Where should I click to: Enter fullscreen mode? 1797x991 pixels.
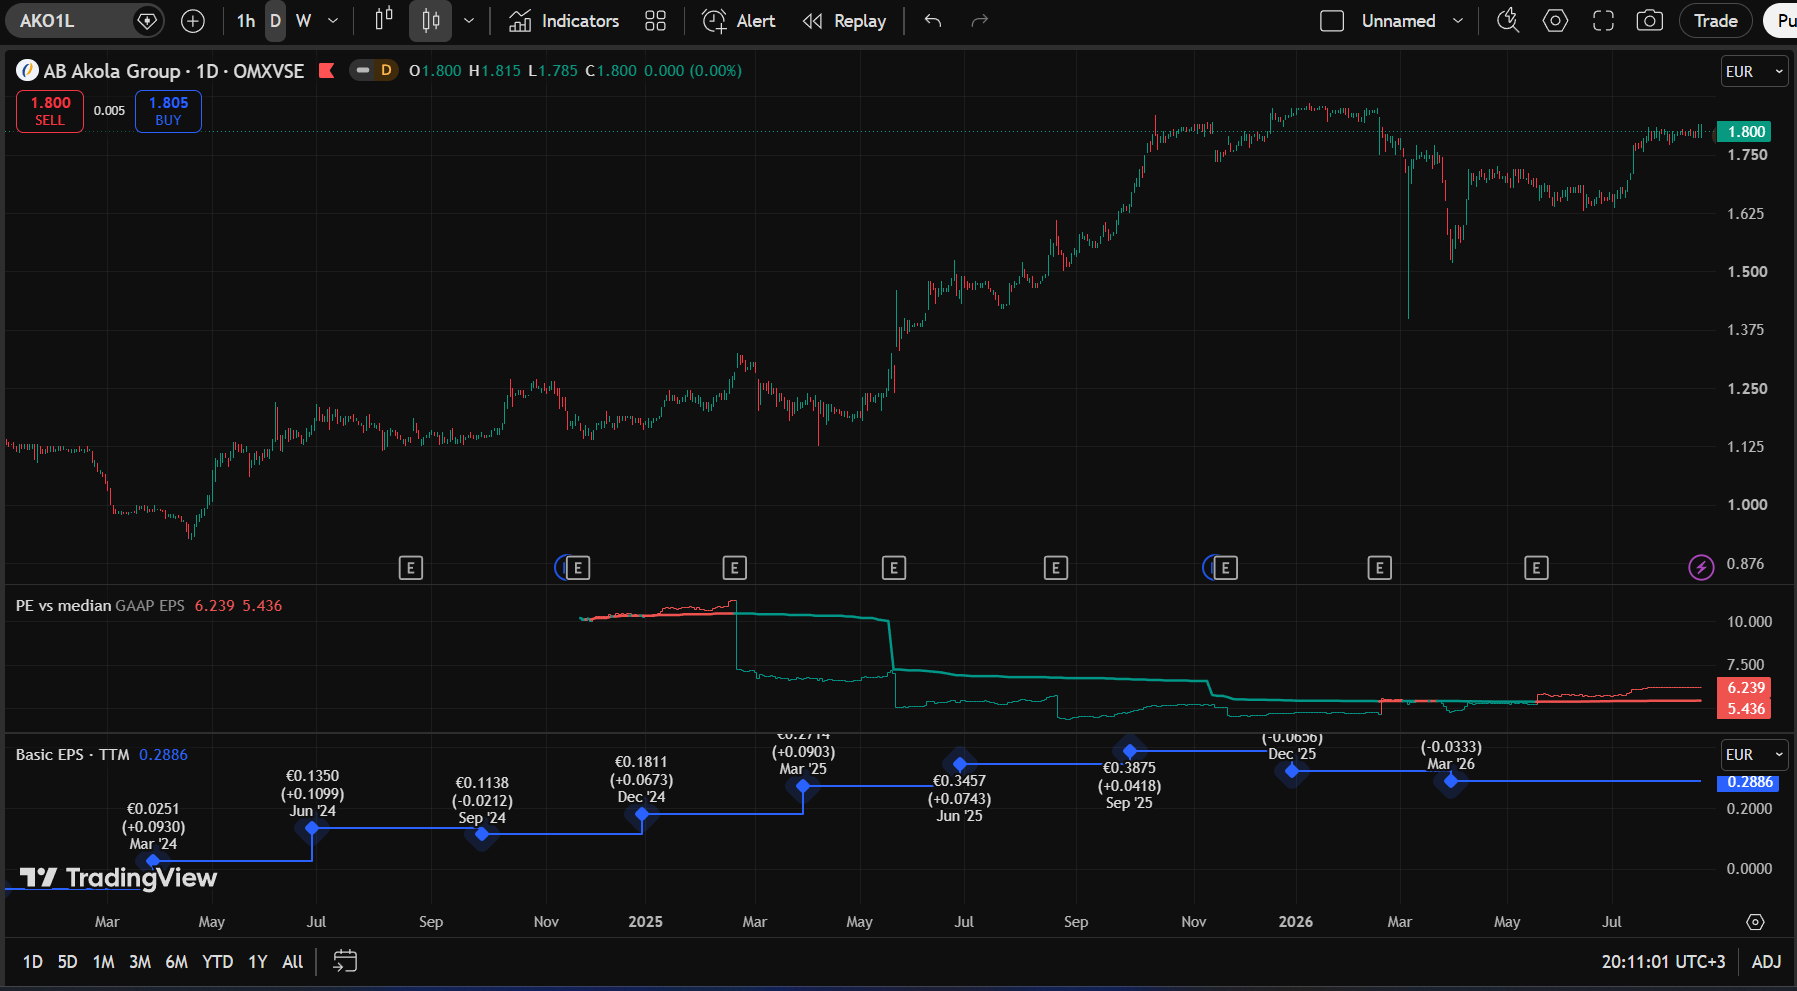pos(1603,21)
